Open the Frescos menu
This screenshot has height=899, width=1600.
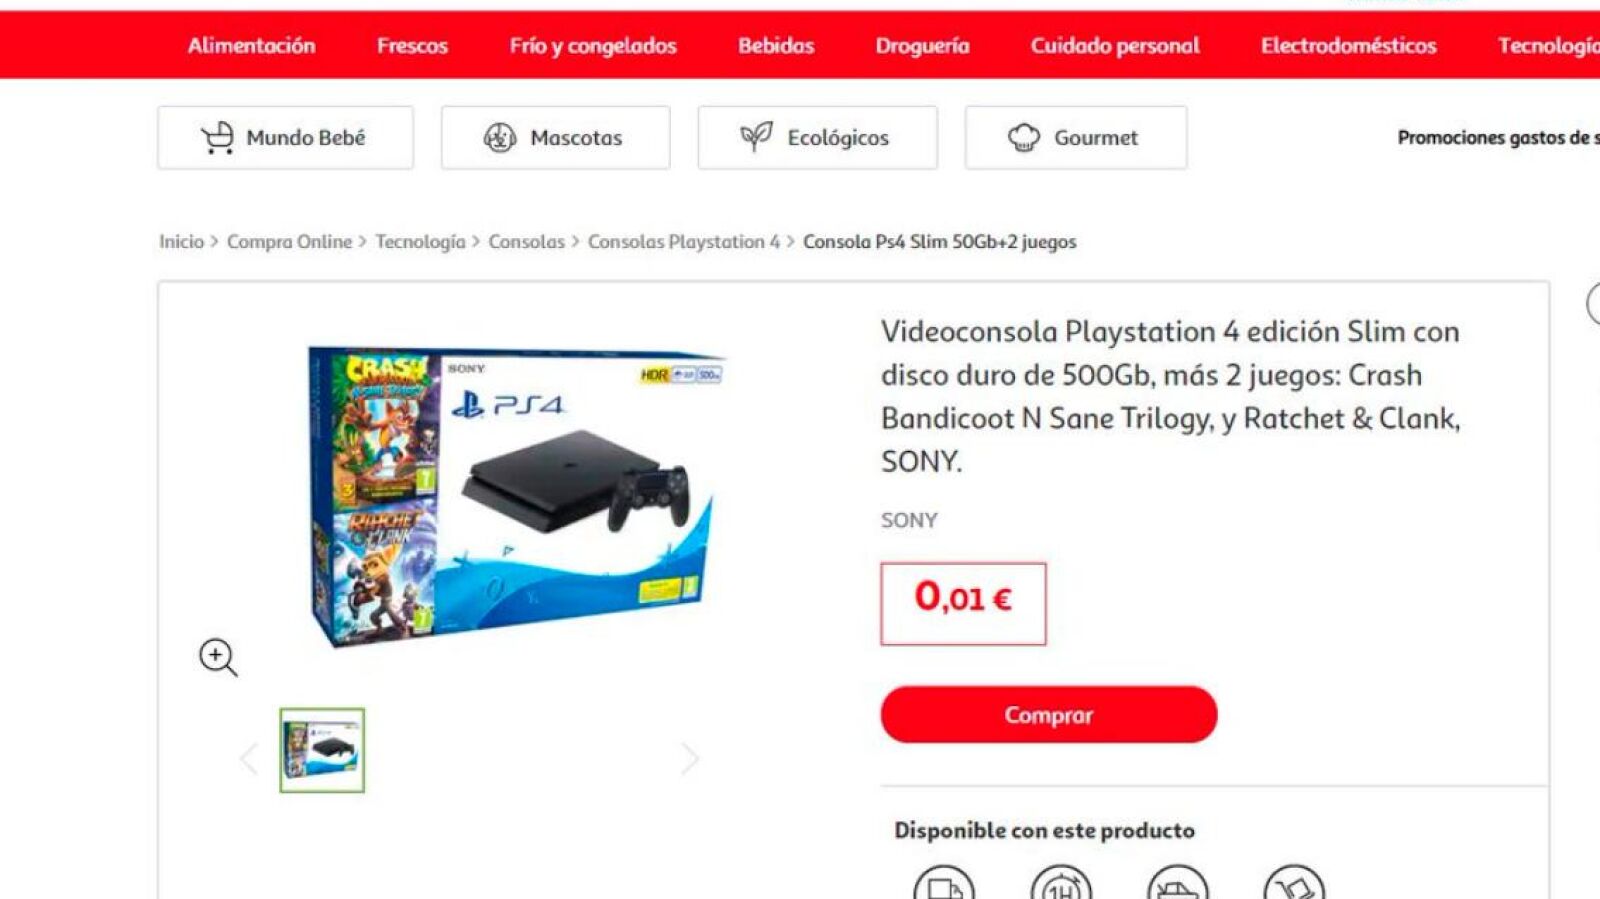(412, 46)
